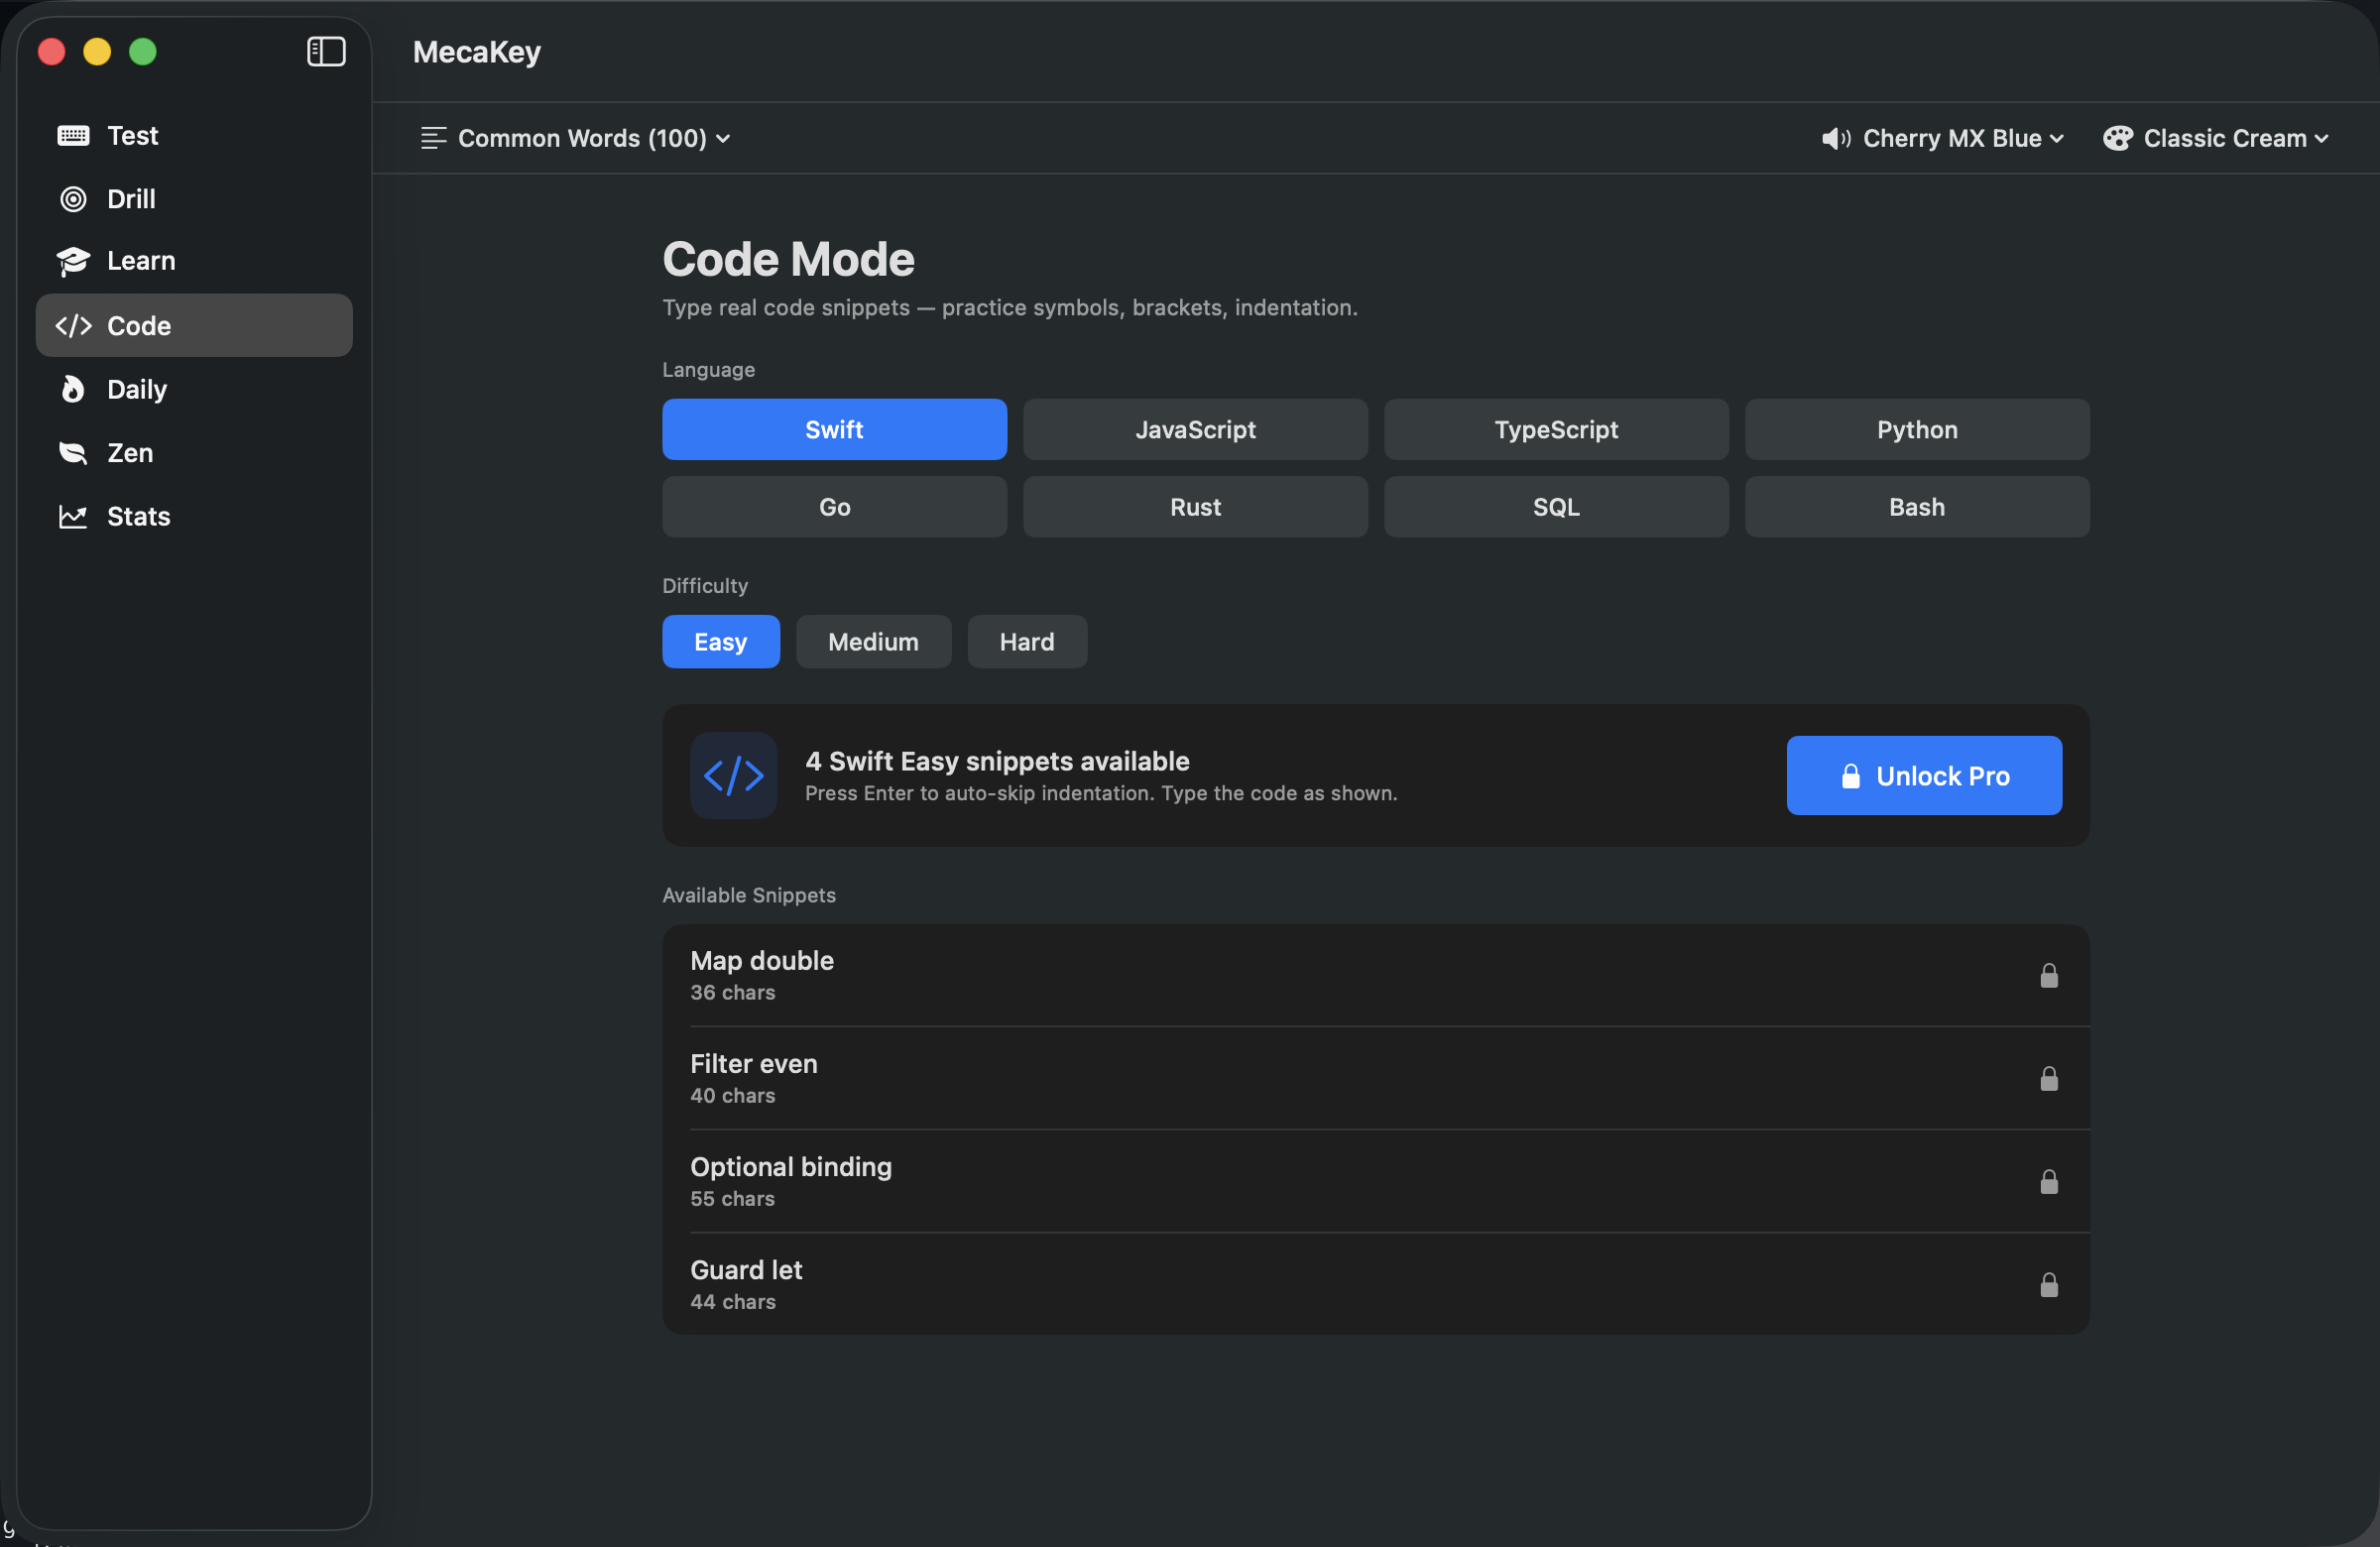
Task: Set difficulty to Hard
Action: [1027, 642]
